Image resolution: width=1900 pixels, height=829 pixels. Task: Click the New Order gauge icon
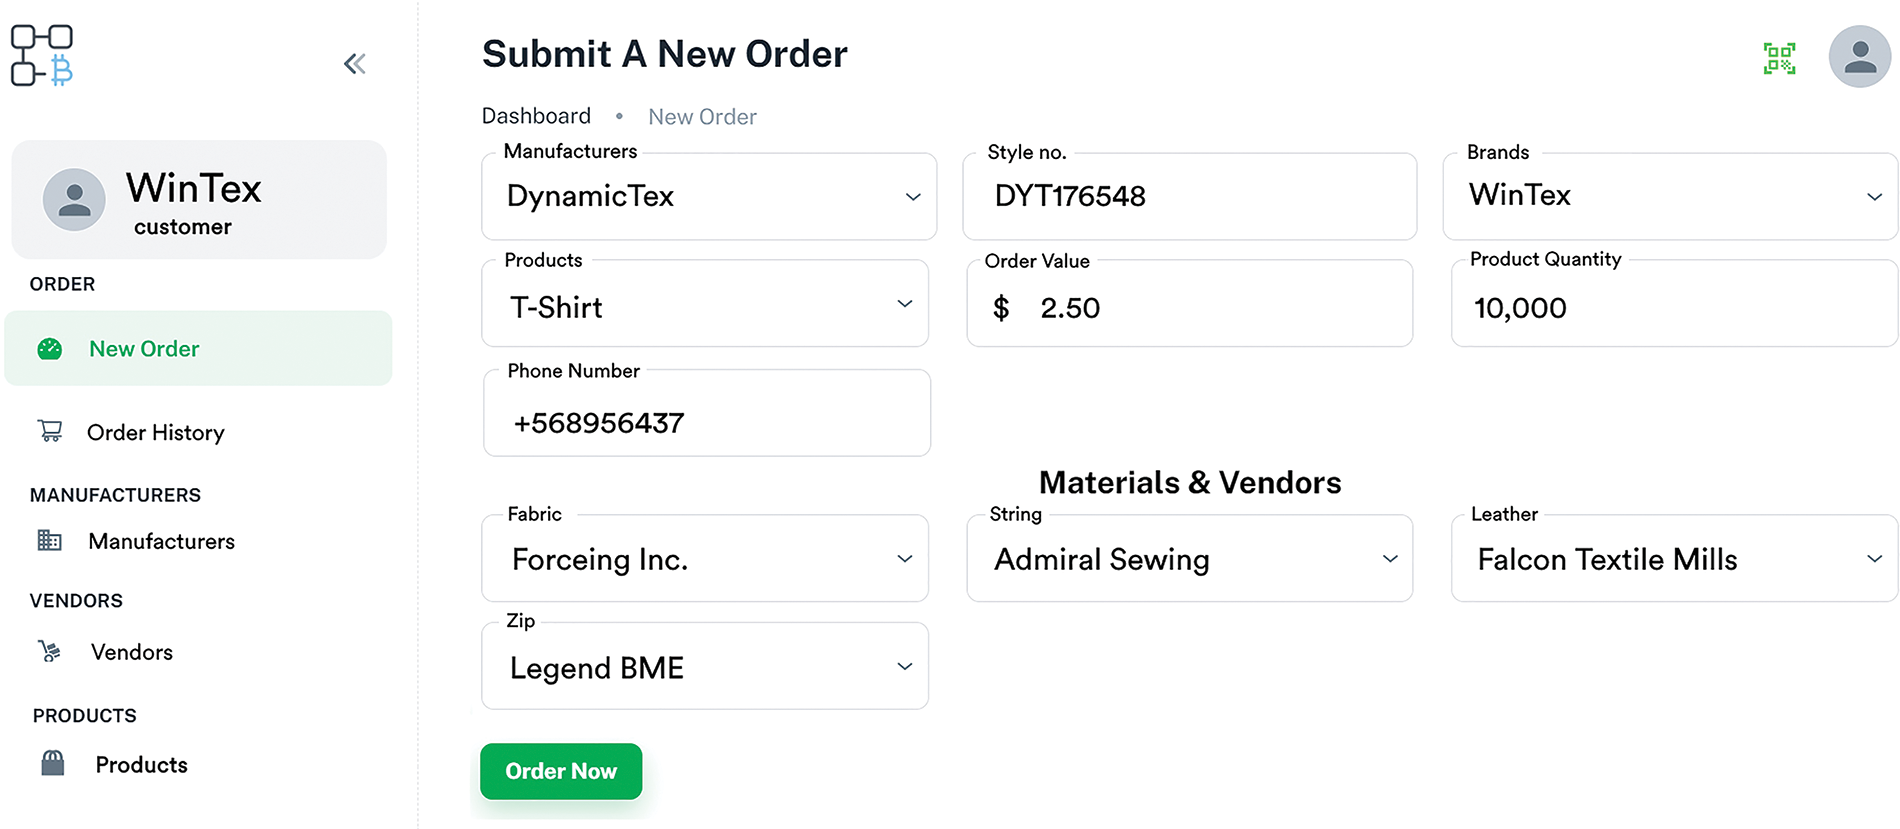[x=50, y=349]
